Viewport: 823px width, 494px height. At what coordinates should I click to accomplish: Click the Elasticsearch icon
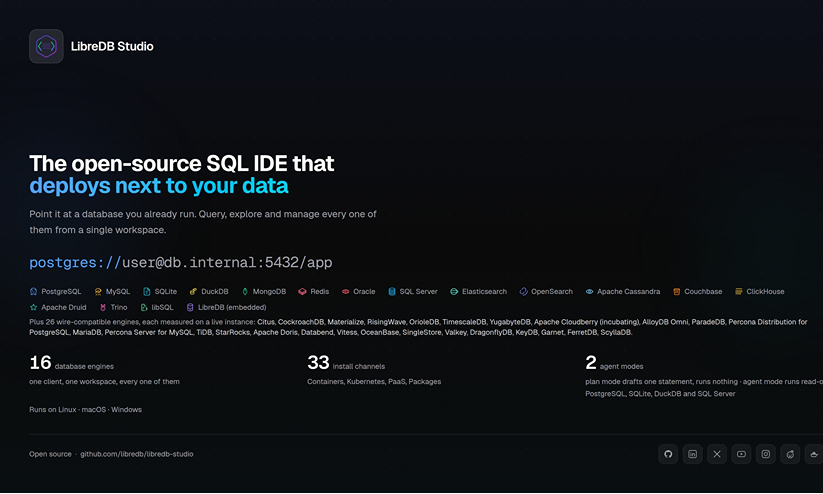454,291
